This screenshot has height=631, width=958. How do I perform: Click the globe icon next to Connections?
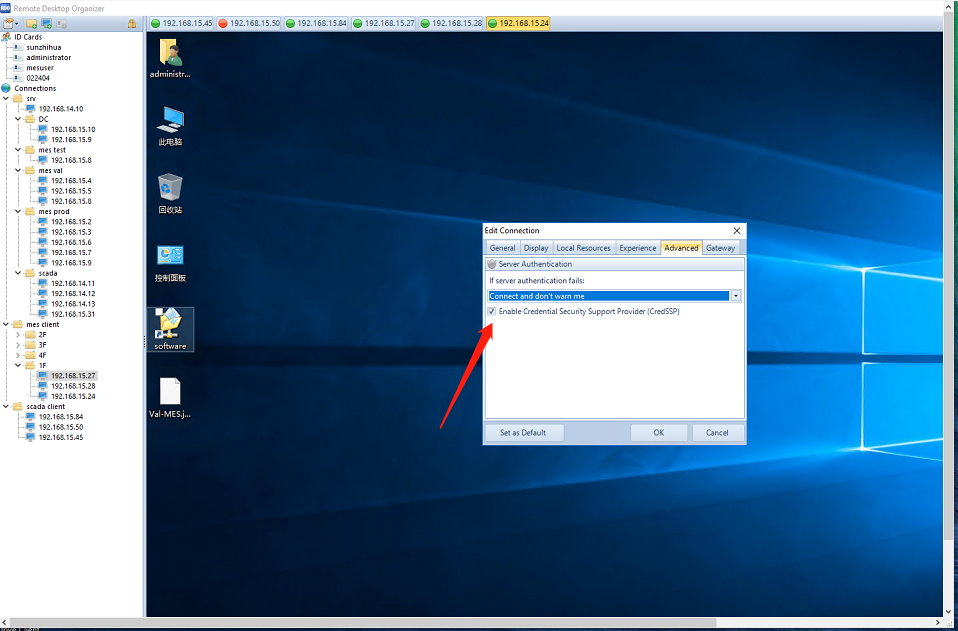6,88
